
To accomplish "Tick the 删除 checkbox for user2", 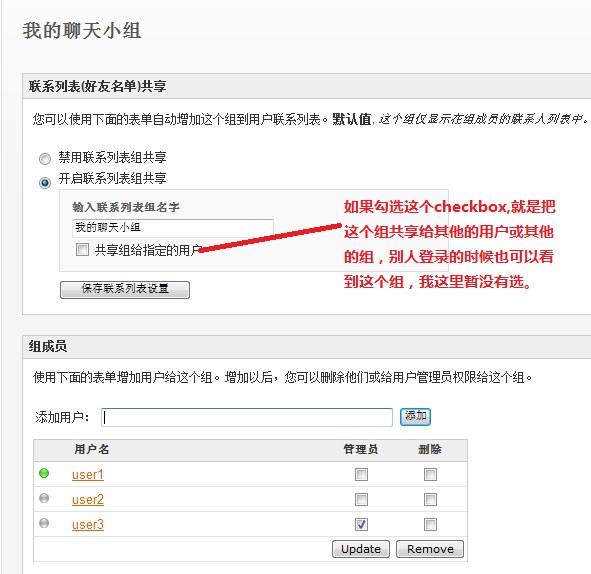I will click(x=430, y=500).
